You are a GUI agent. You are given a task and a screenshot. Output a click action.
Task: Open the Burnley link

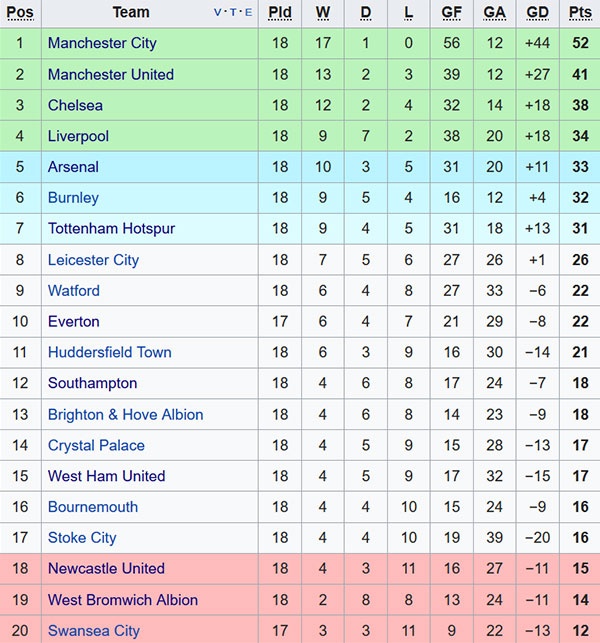73,198
